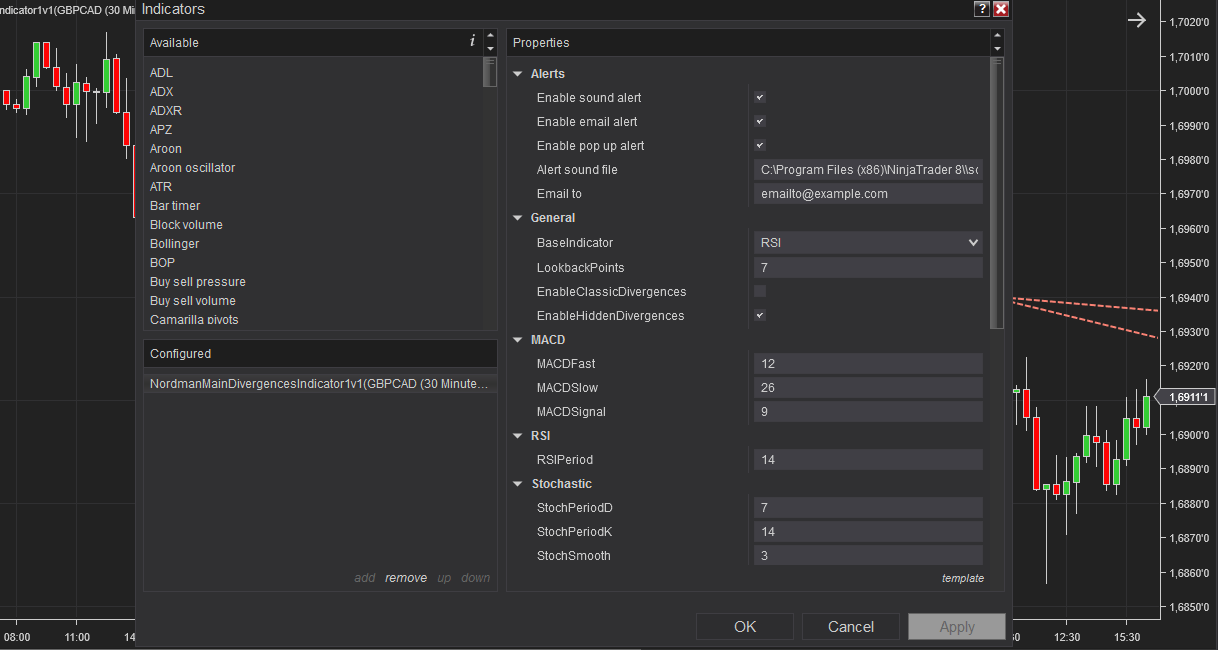Viewport: 1218px width, 650px height.
Task: Click the StochPeriodK value field
Action: point(868,532)
